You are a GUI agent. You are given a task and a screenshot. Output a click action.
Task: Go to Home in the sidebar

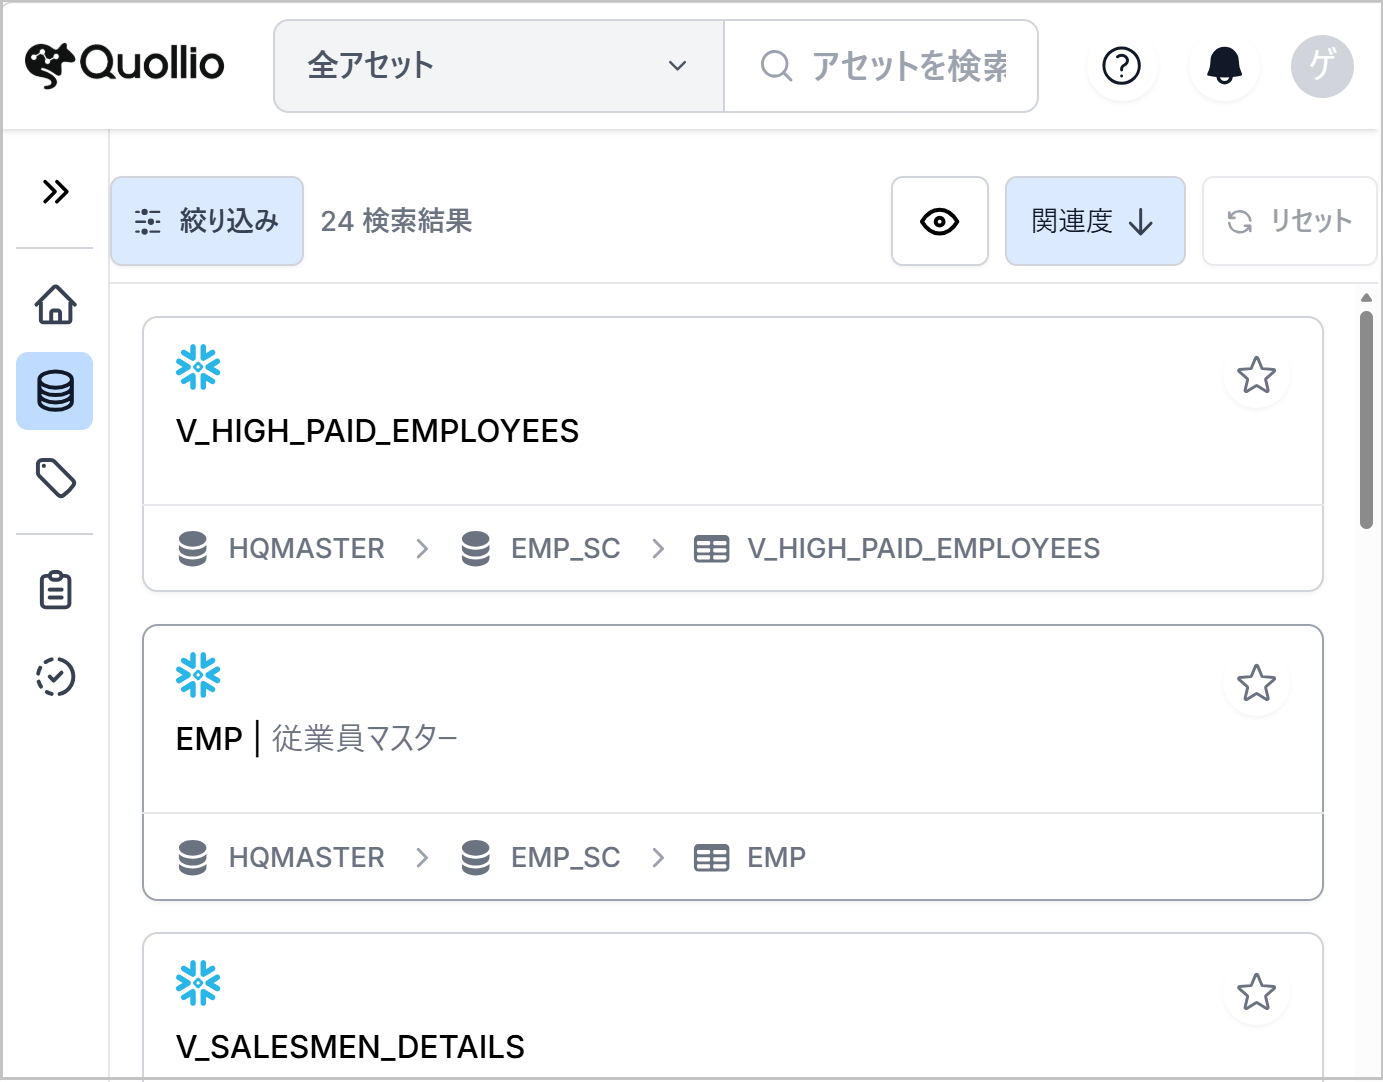[55, 304]
